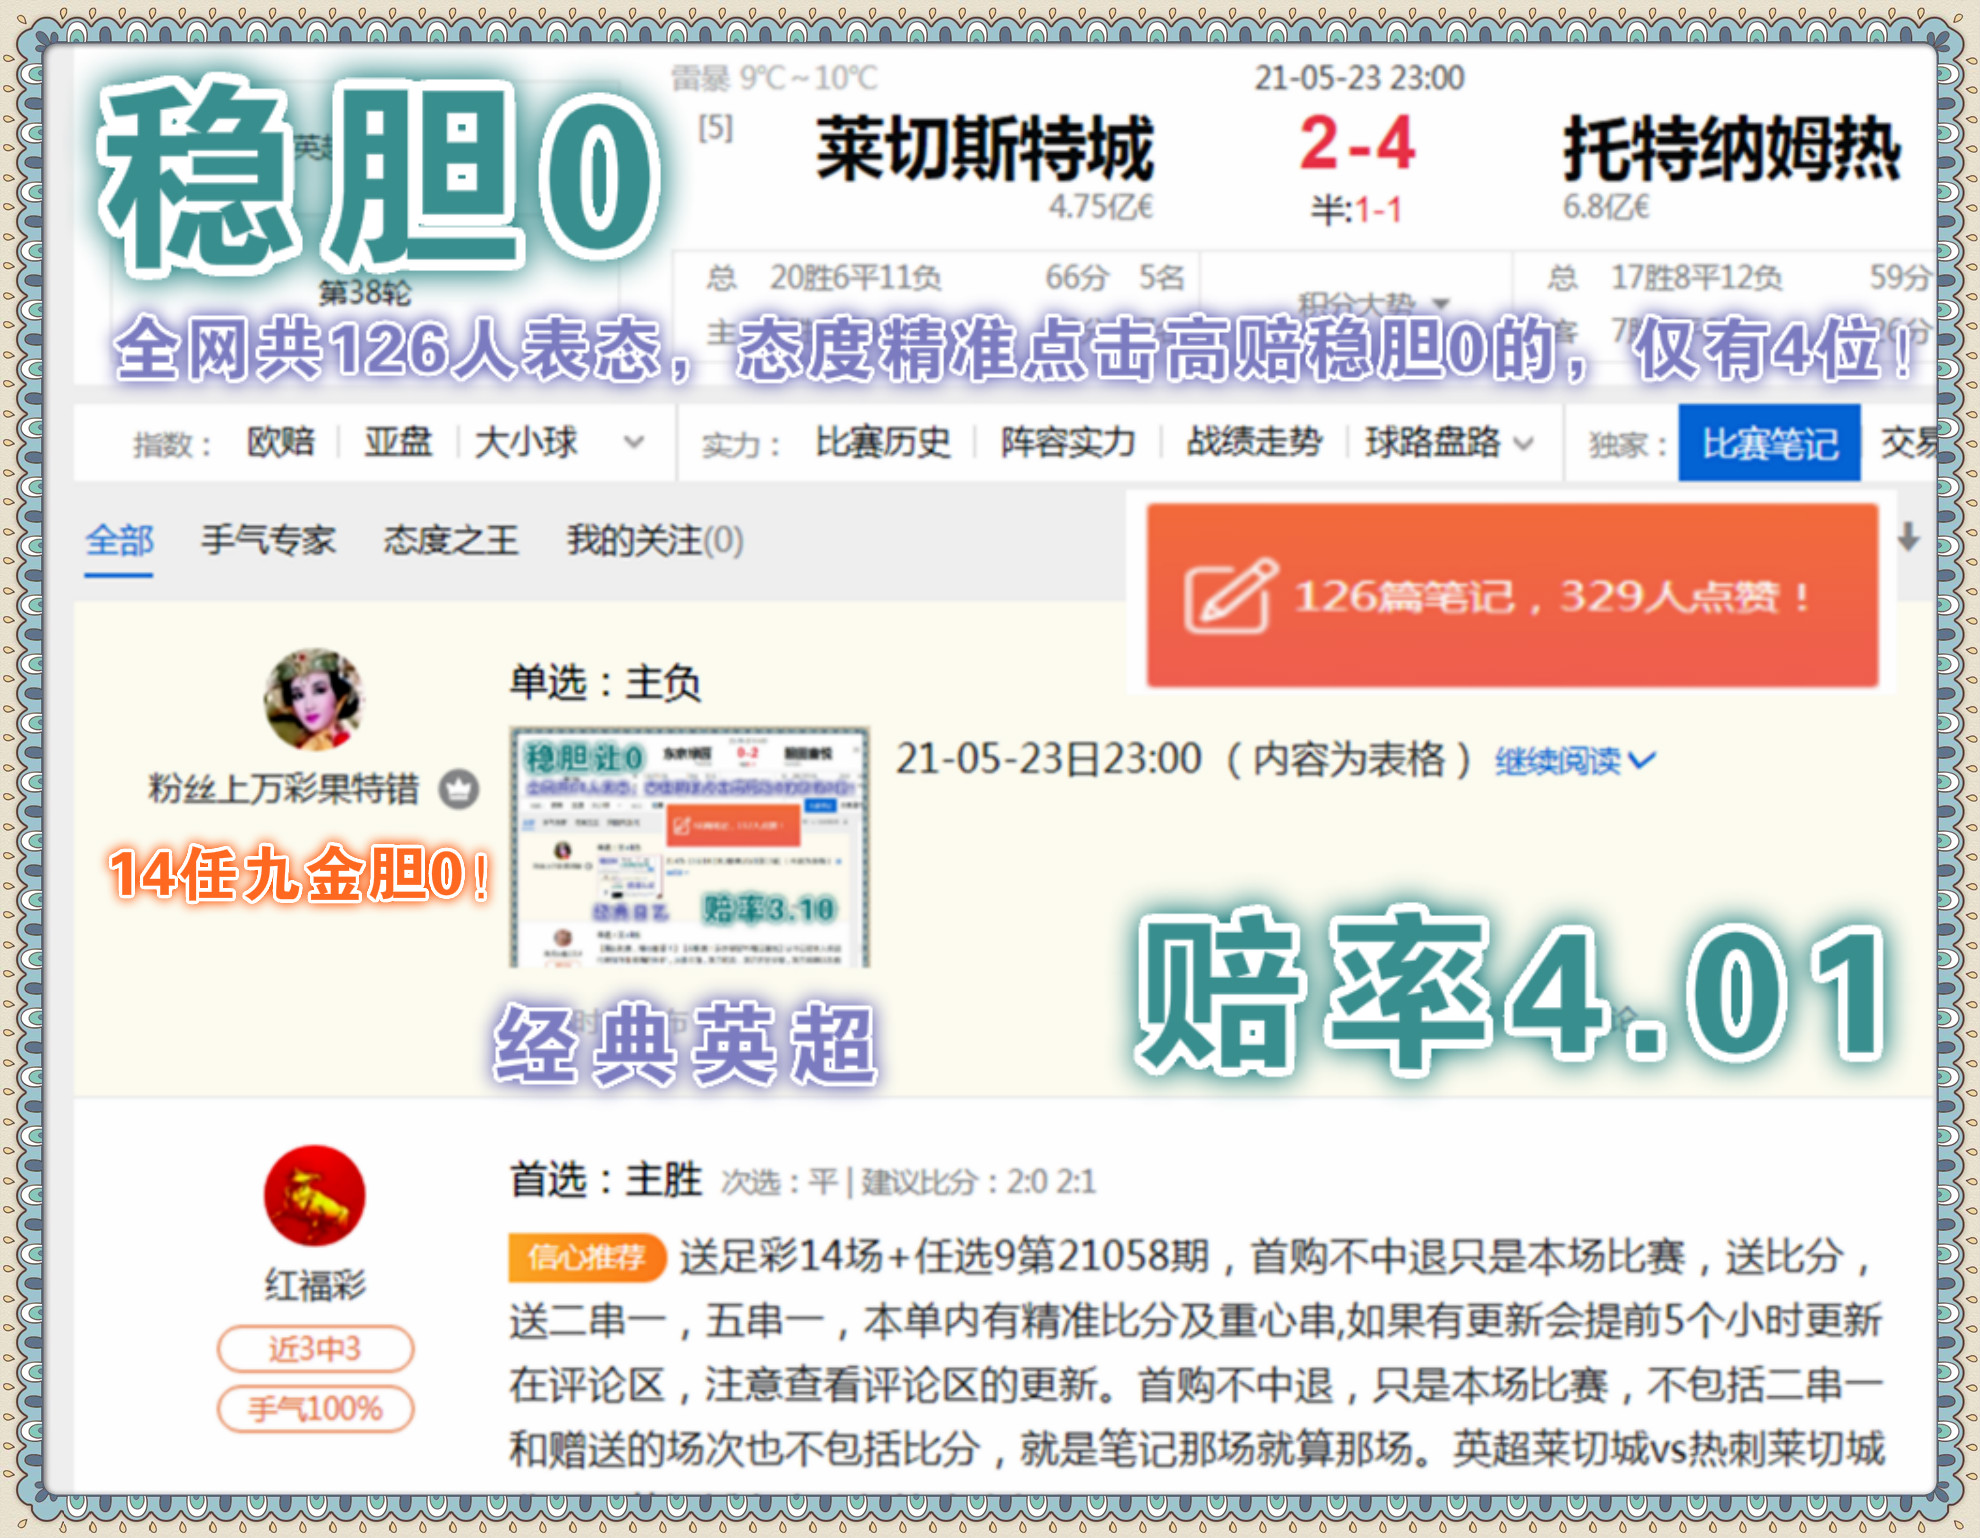This screenshot has width=1980, height=1538.
Task: Open 粉丝上万彩果特错 user avatar
Action: (314, 699)
